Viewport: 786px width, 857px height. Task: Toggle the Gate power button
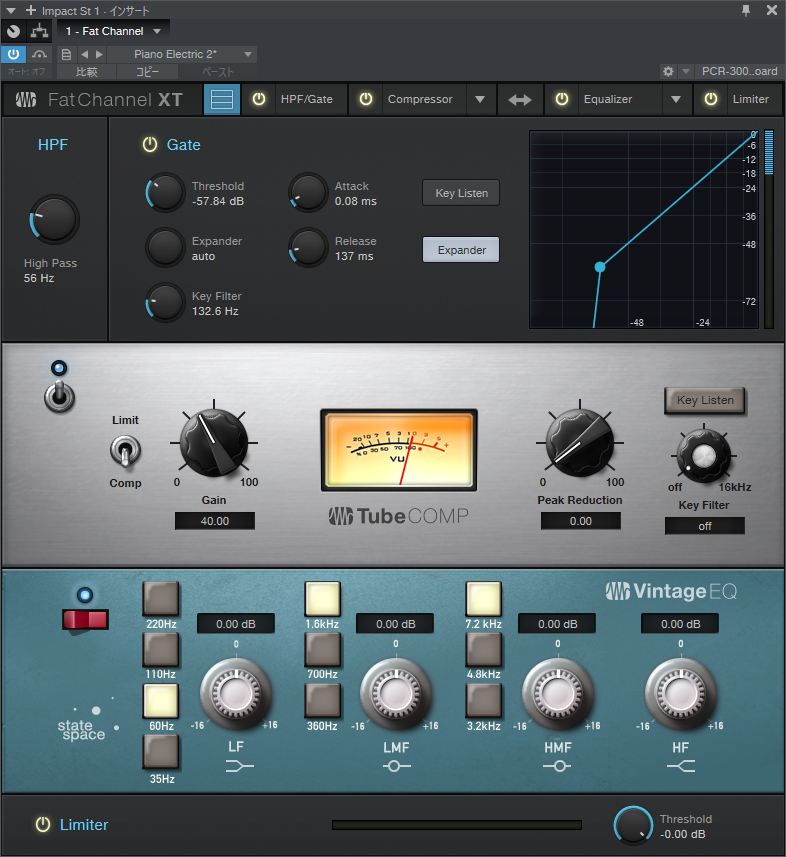150,144
